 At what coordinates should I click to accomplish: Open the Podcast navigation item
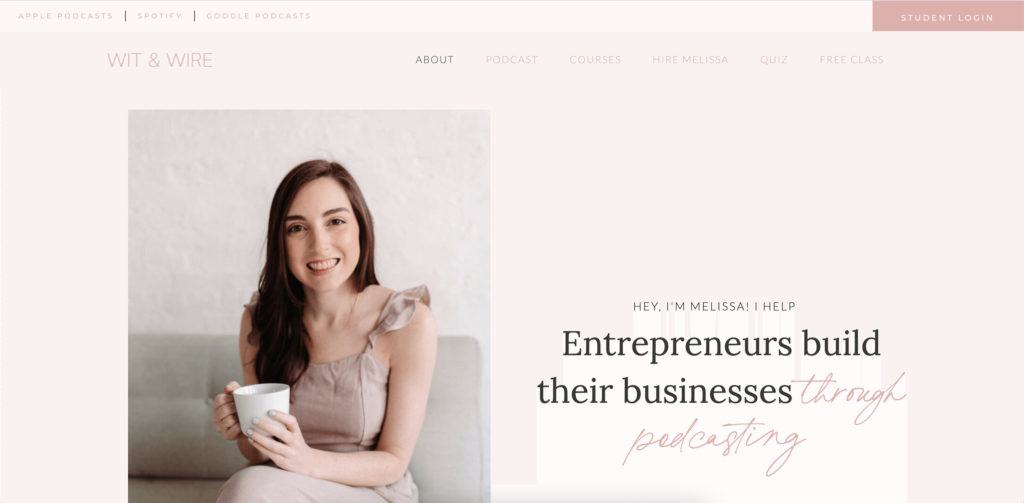pos(511,59)
